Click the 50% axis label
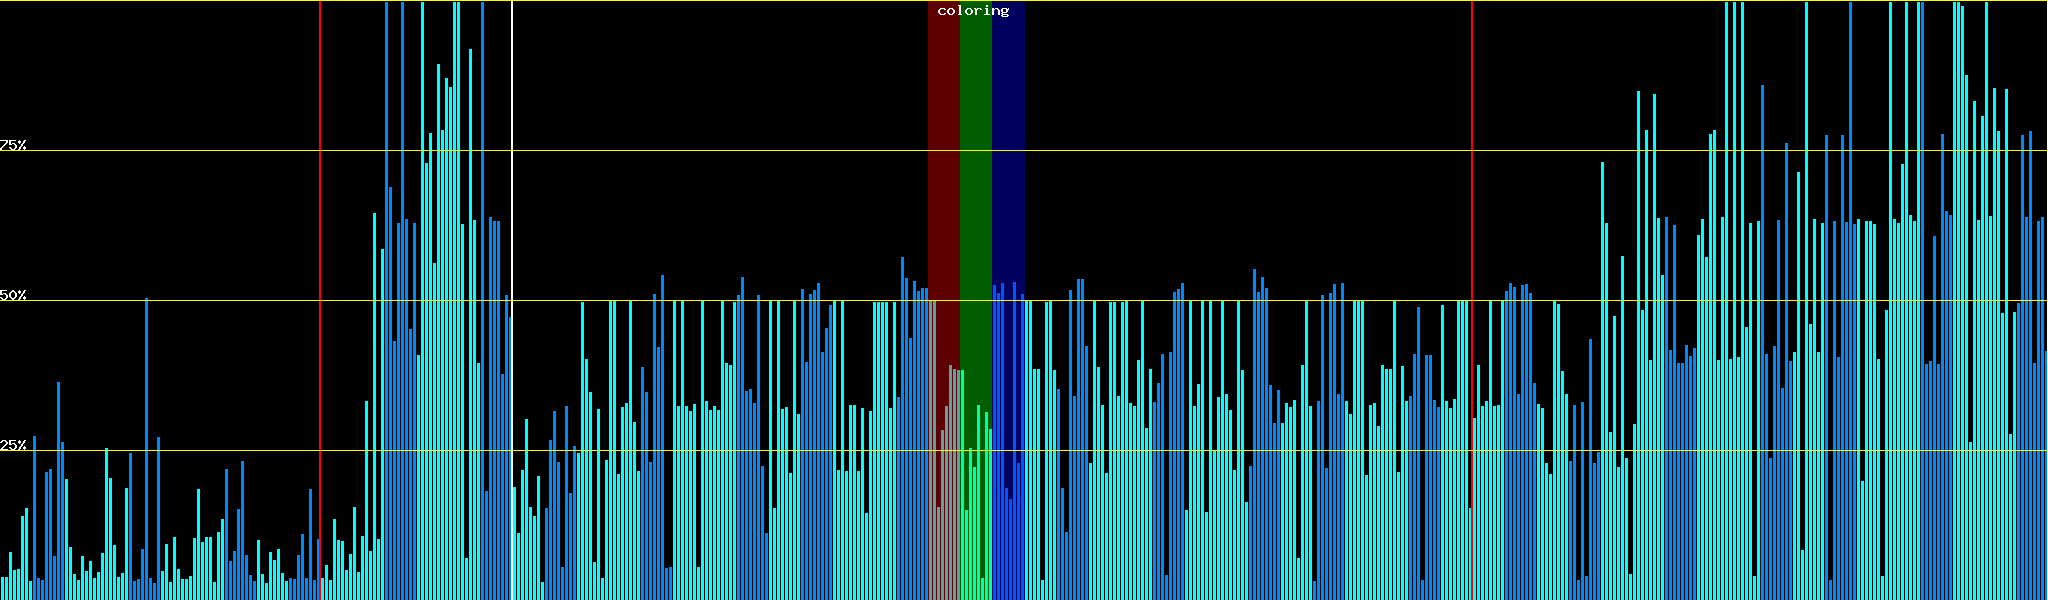 [13, 295]
